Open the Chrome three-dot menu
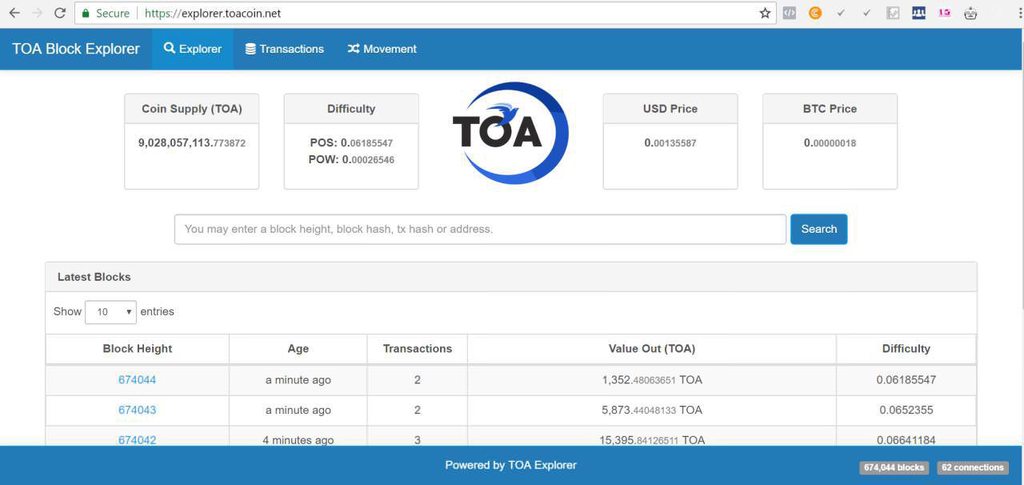The height and width of the screenshot is (485, 1024). 1019,12
